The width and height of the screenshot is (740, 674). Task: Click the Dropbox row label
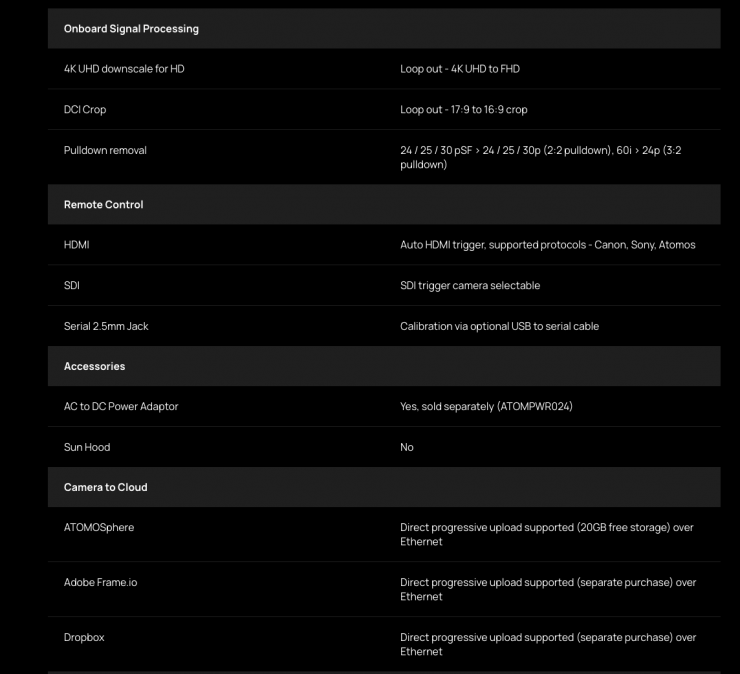coord(84,637)
